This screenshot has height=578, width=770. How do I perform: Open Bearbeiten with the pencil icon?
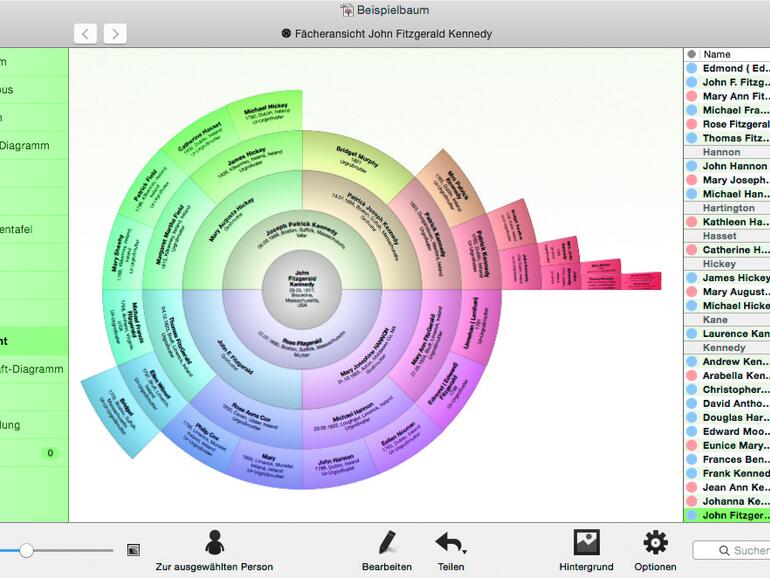(x=387, y=550)
